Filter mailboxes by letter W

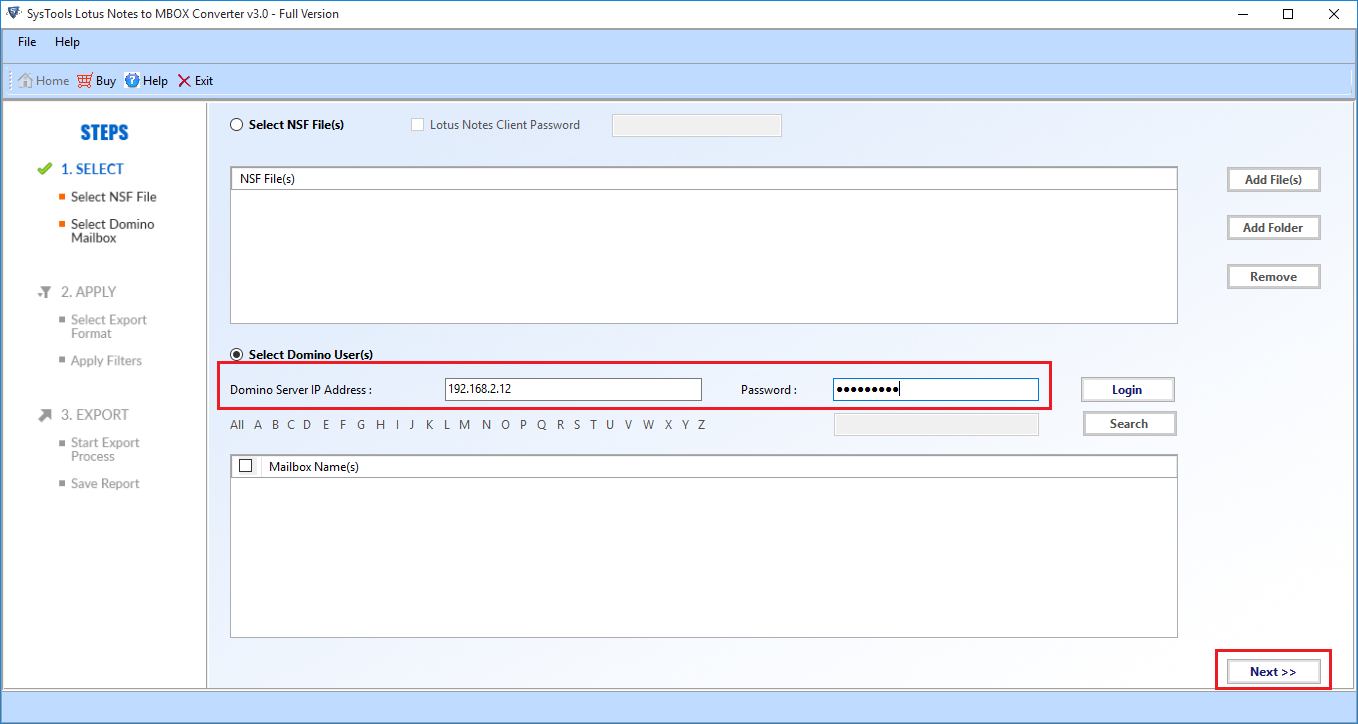pyautogui.click(x=648, y=425)
